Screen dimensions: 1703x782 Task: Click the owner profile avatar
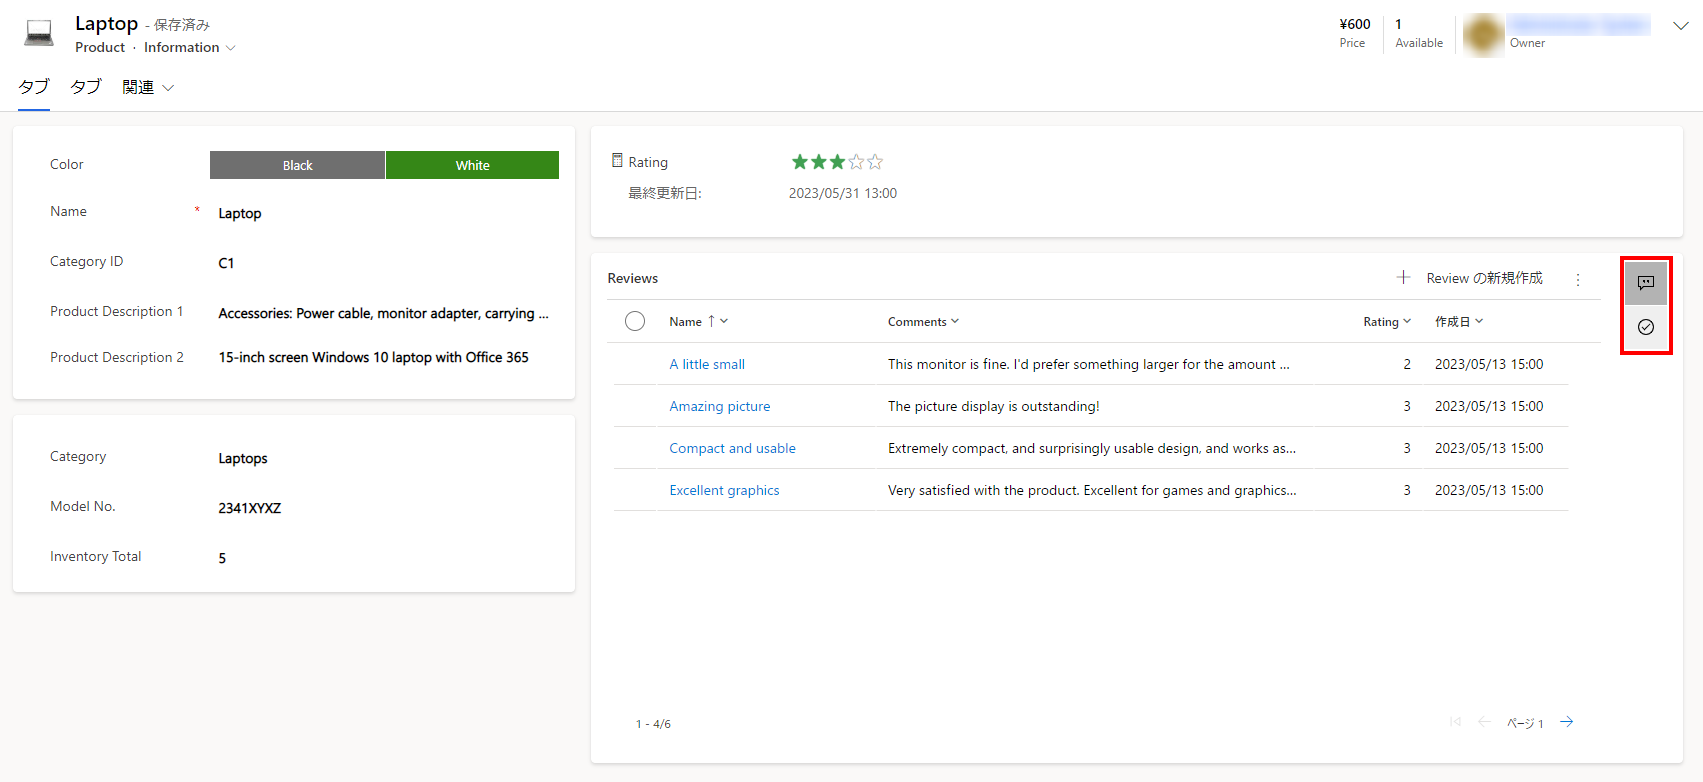[1483, 34]
